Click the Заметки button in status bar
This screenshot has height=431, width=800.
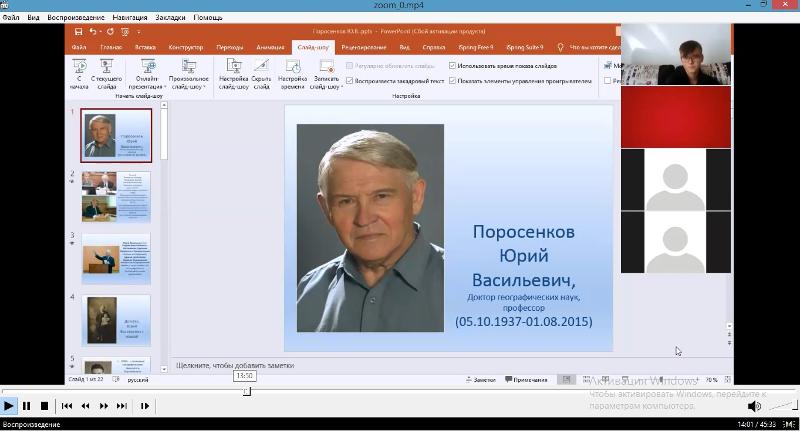pos(479,380)
